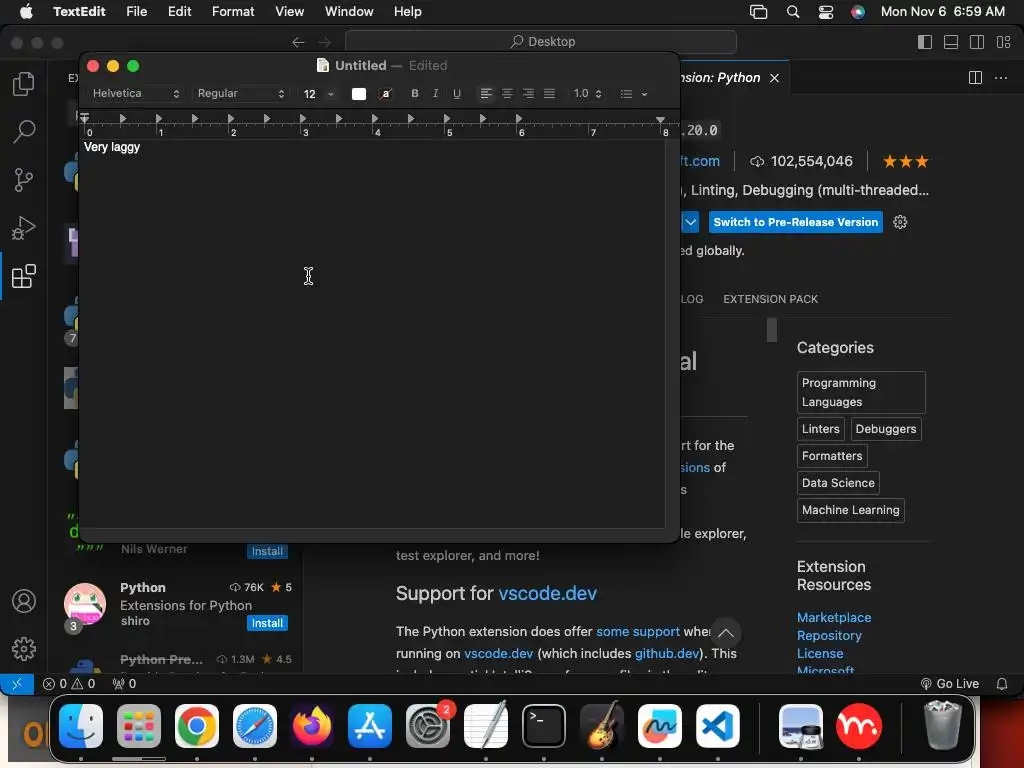Click TextEdit text color swatch
This screenshot has height=768, width=1024.
click(359, 93)
